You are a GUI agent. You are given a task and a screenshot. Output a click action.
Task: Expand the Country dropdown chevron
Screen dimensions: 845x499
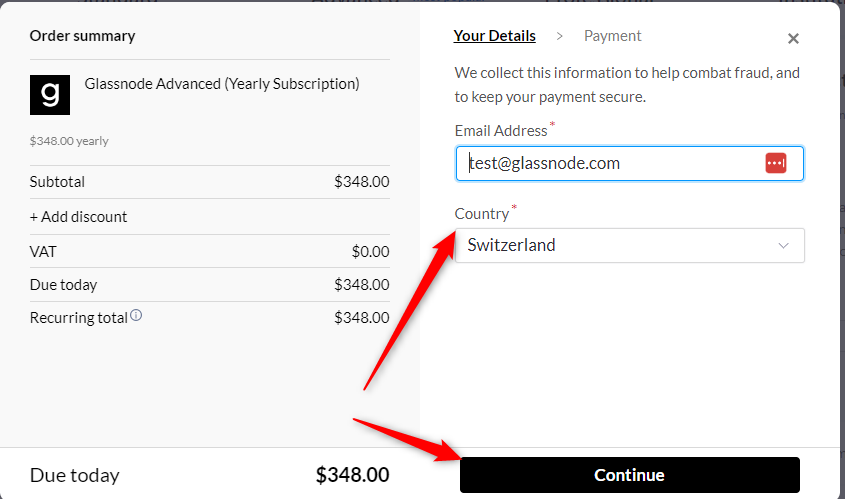pyautogui.click(x=783, y=245)
